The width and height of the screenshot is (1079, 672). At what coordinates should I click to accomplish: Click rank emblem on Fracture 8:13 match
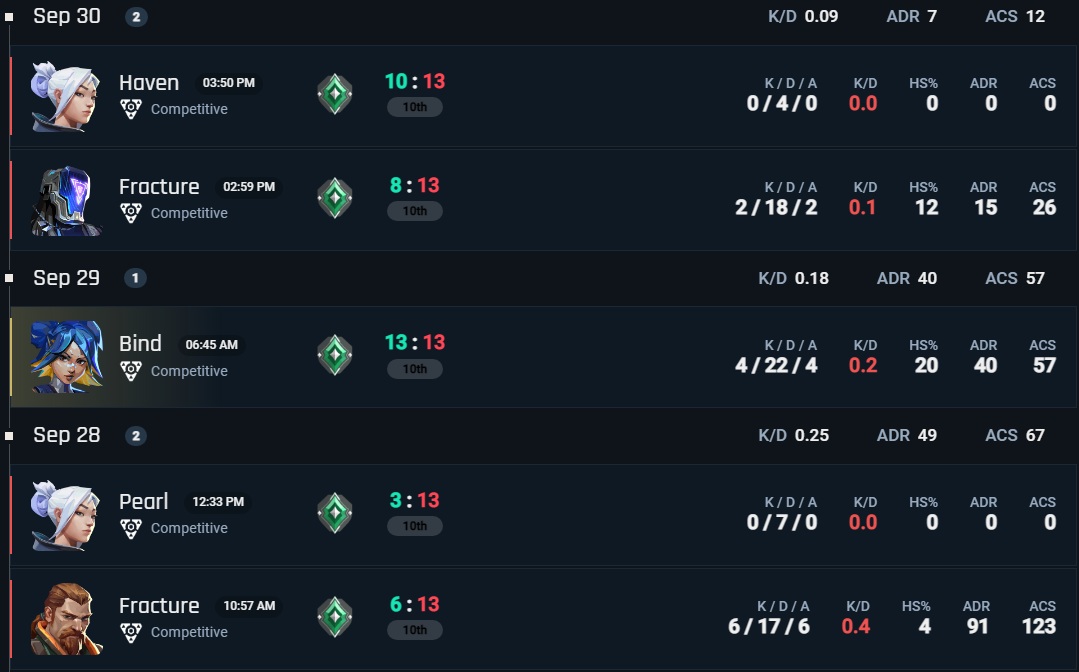[335, 199]
